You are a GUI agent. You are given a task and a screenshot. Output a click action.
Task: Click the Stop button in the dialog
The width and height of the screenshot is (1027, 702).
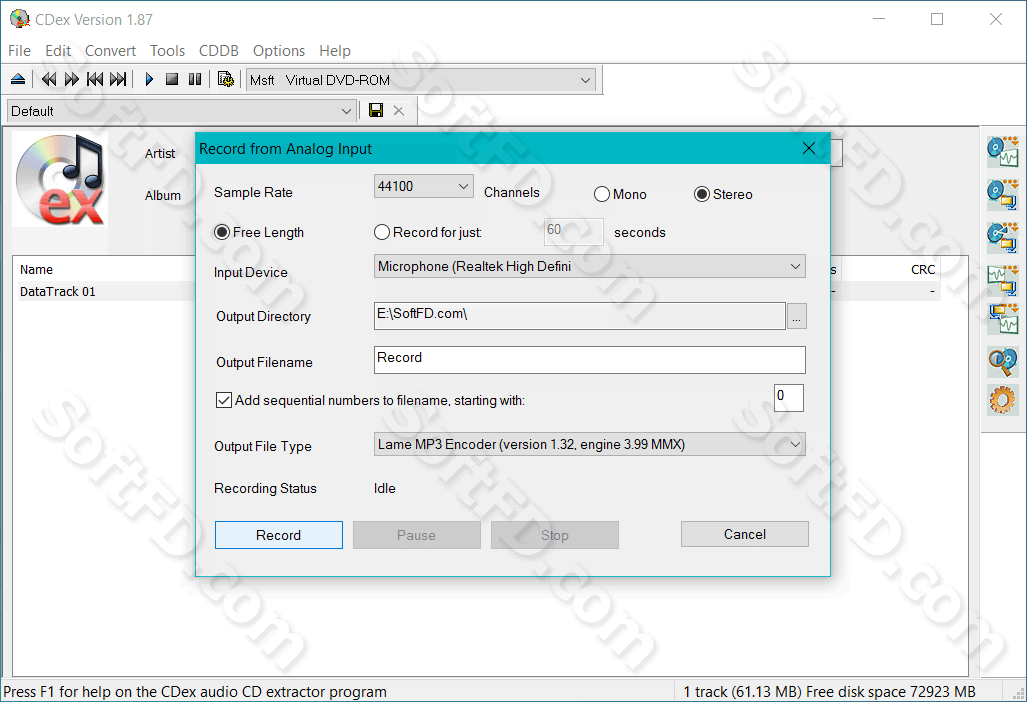coord(555,535)
